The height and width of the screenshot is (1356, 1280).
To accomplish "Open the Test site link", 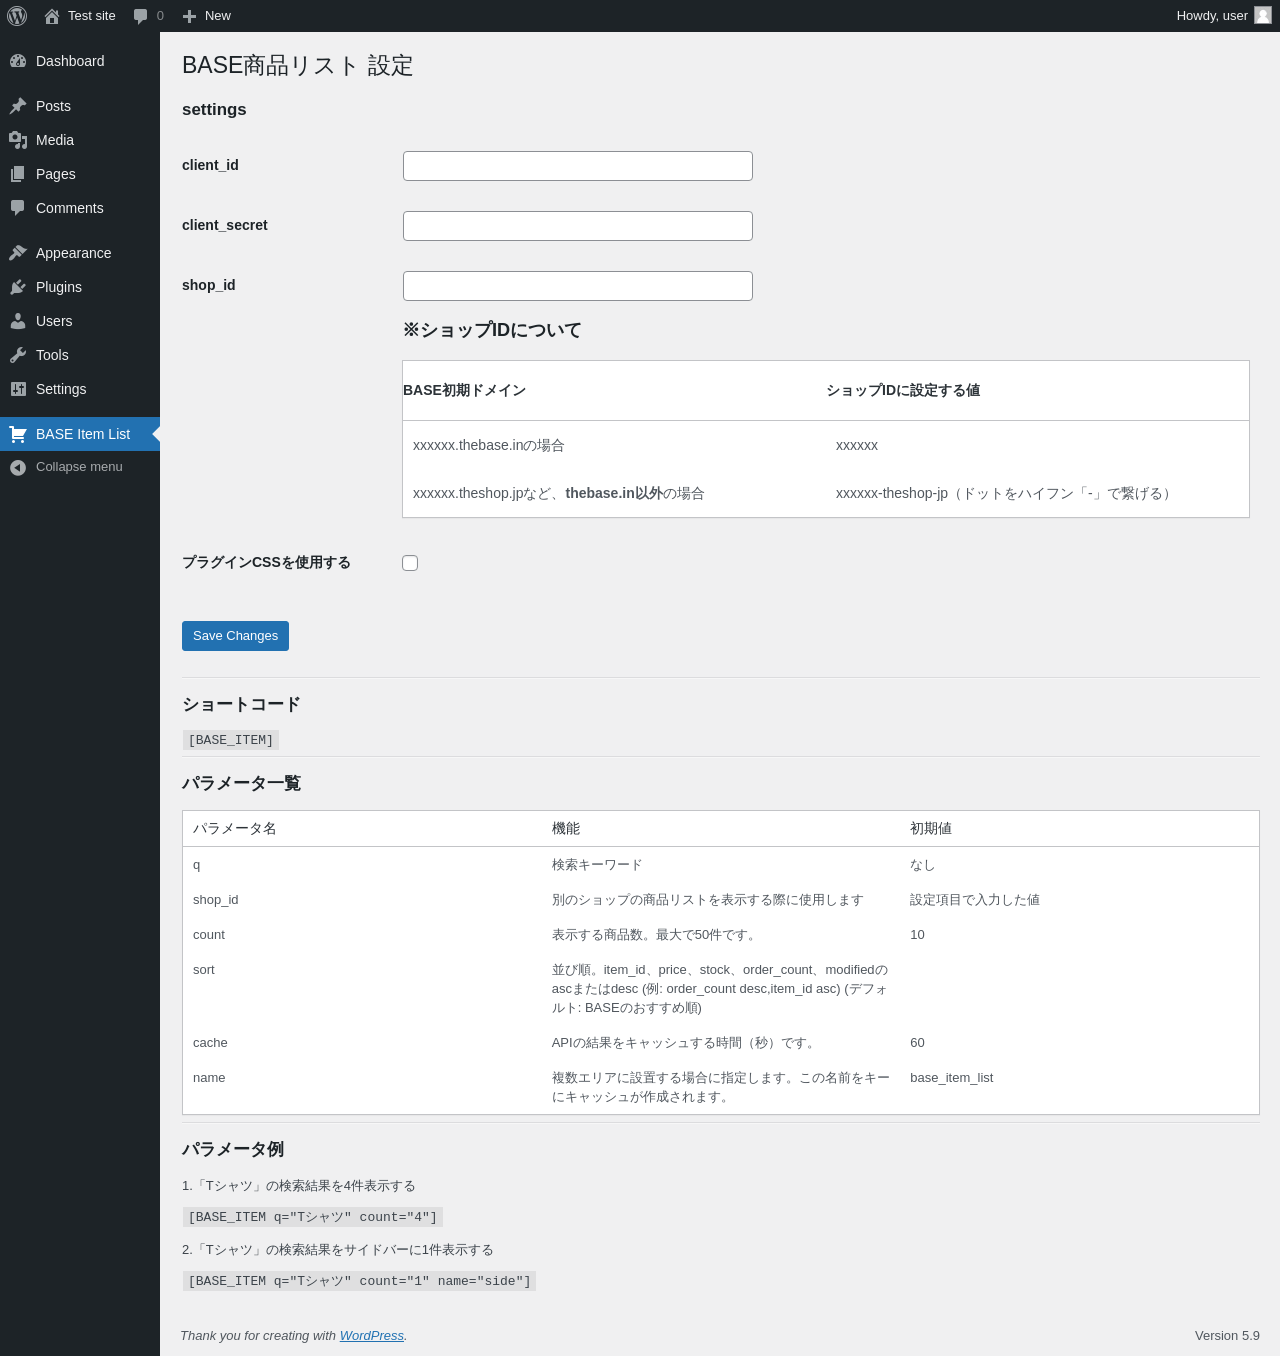I will tap(80, 16).
